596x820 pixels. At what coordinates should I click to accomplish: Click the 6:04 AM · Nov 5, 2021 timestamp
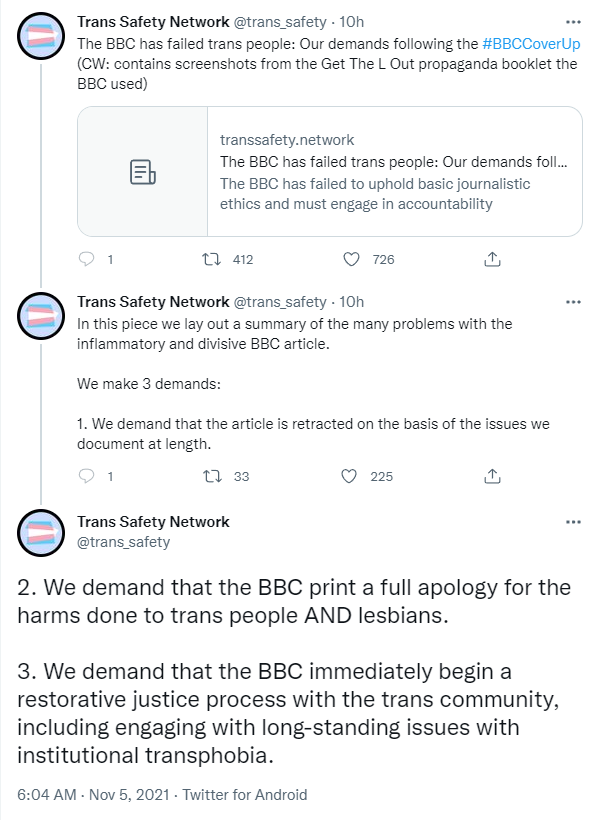point(93,795)
